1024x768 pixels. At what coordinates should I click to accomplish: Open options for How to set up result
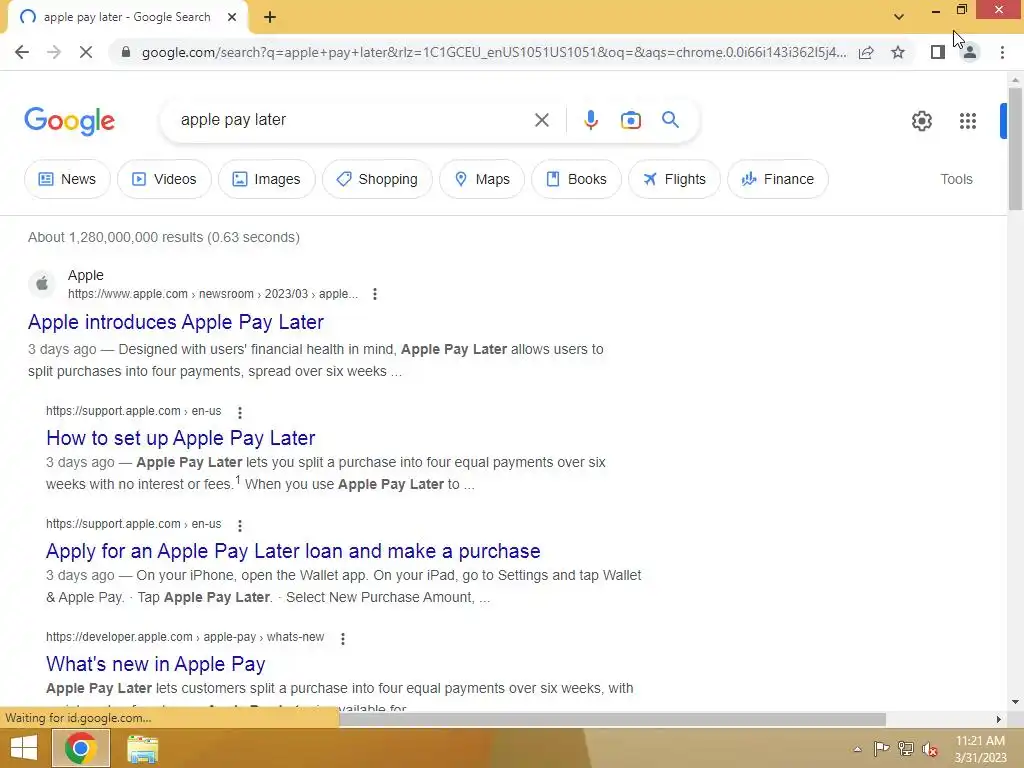click(240, 413)
